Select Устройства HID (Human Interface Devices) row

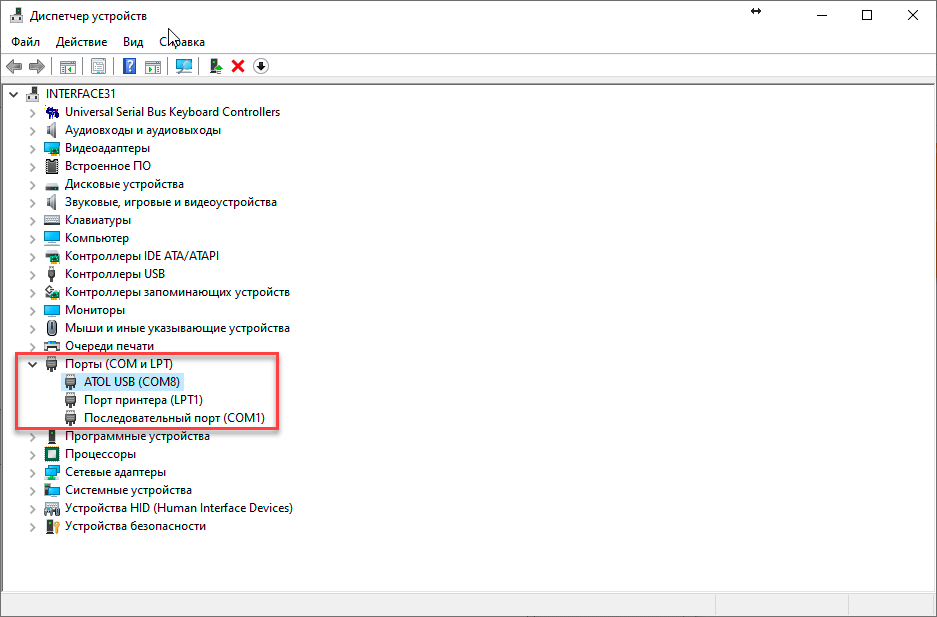point(179,508)
